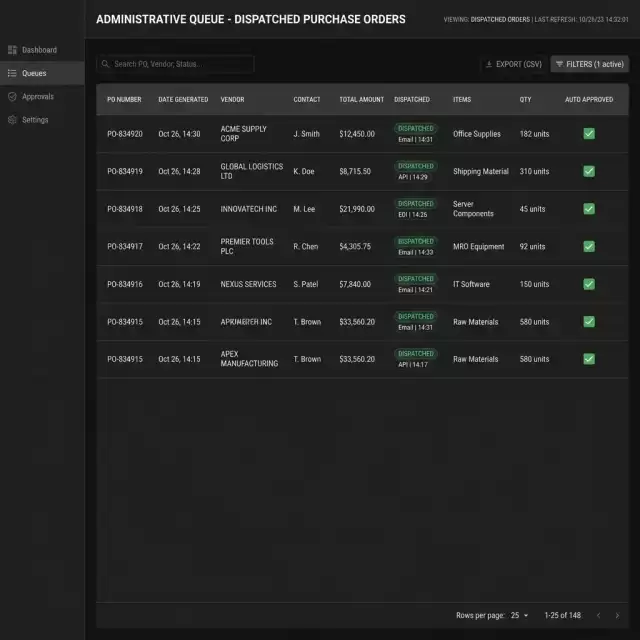Sort by ITEMS column header
This screenshot has width=640, height=640.
462,100
